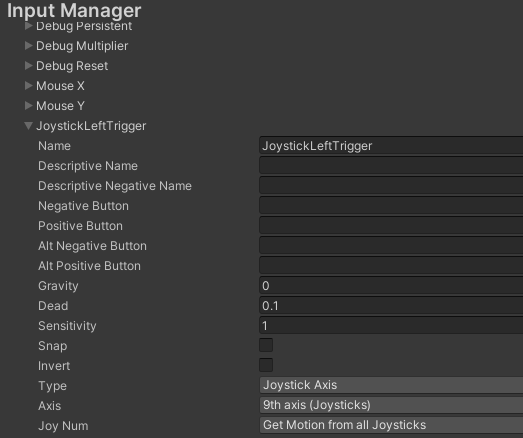Select the Debug Reset row label
The height and width of the screenshot is (438, 523).
click(x=72, y=66)
